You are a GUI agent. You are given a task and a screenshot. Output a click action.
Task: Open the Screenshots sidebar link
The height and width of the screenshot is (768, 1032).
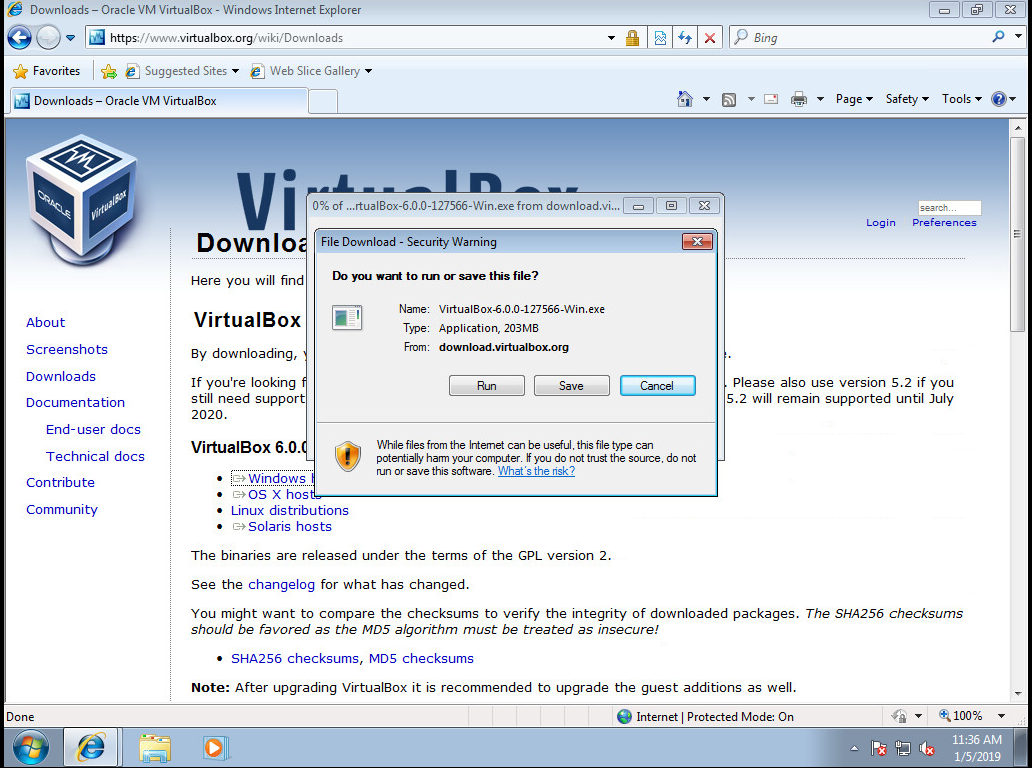66,349
